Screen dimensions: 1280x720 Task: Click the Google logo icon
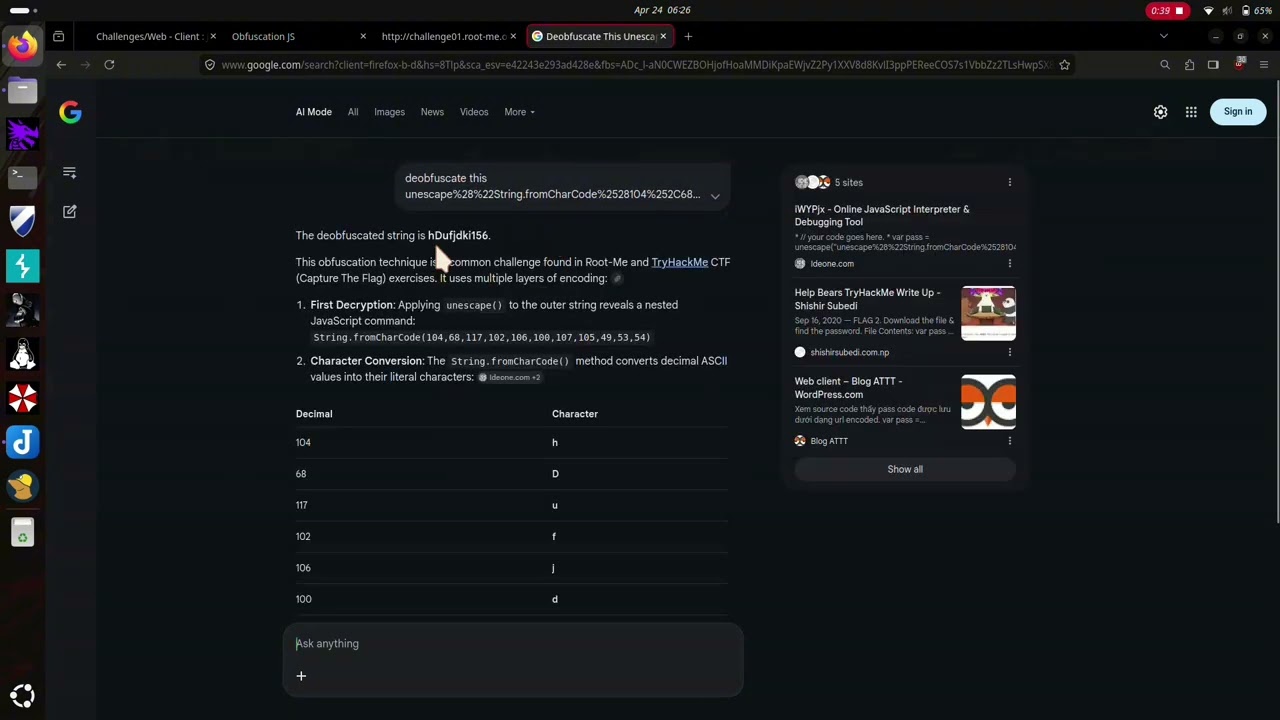click(x=70, y=112)
